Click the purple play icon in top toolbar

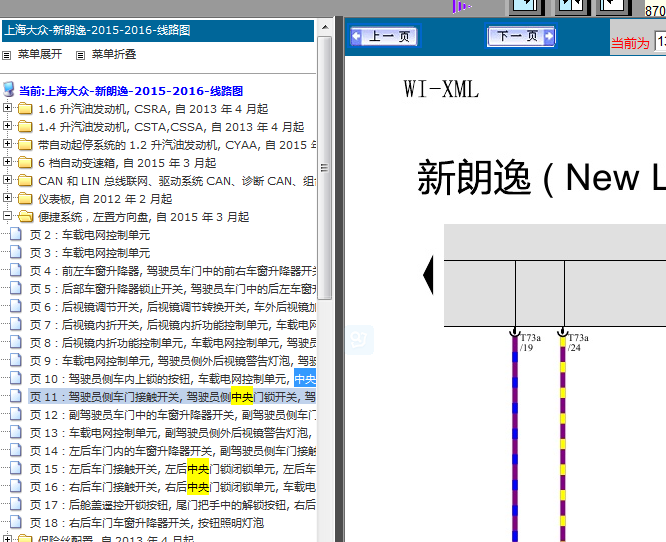(461, 6)
